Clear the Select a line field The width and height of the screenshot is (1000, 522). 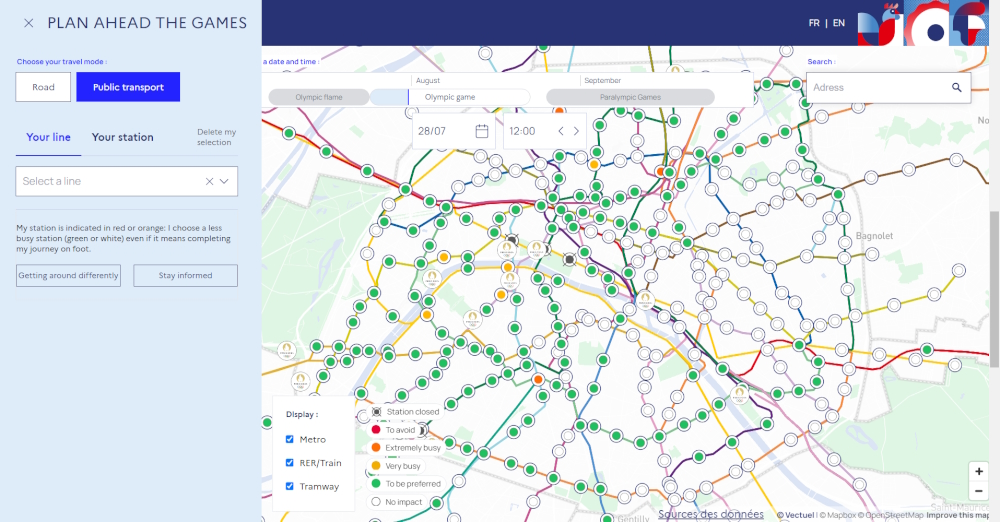[x=209, y=181]
